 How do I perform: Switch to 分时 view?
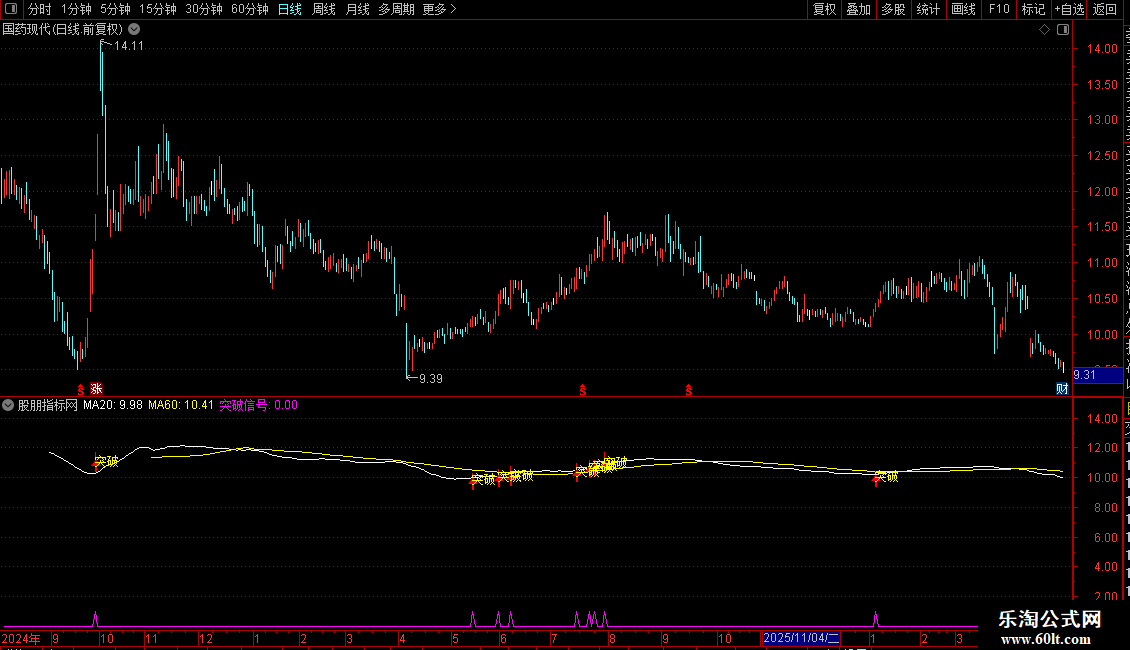click(40, 9)
